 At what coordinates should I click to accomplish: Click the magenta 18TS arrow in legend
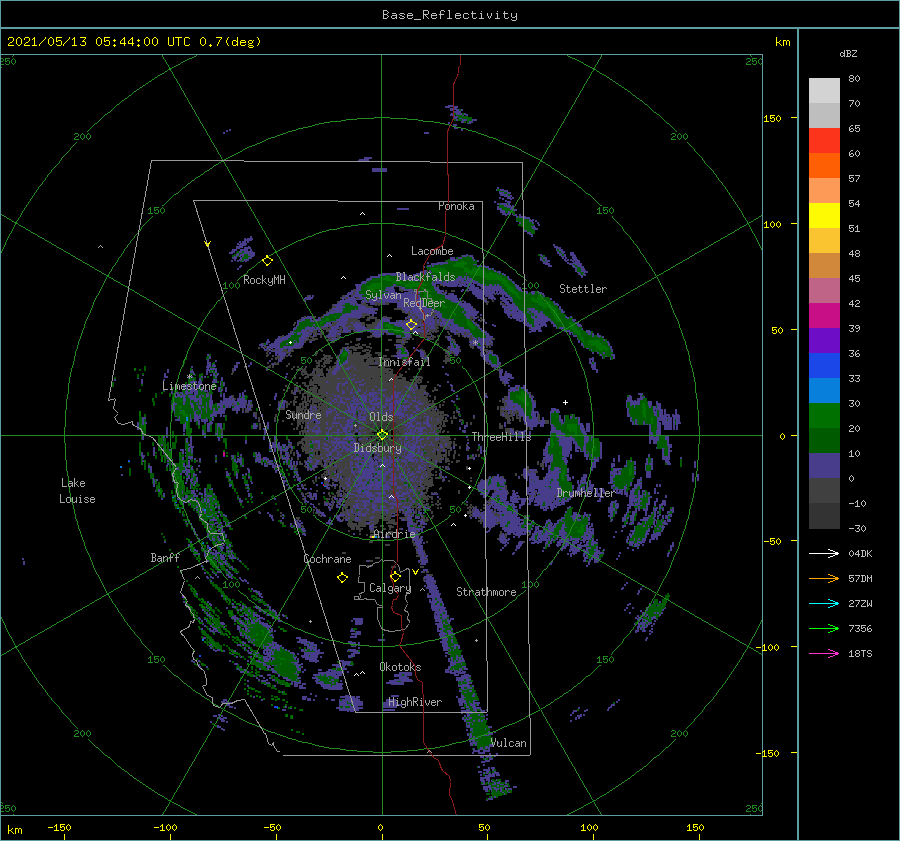pyautogui.click(x=824, y=653)
